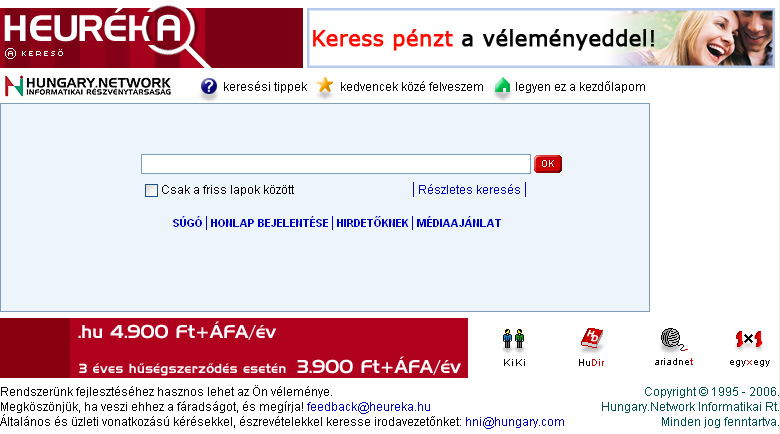
Task: Open the Hungary.Network company logo
Action: 88,86
